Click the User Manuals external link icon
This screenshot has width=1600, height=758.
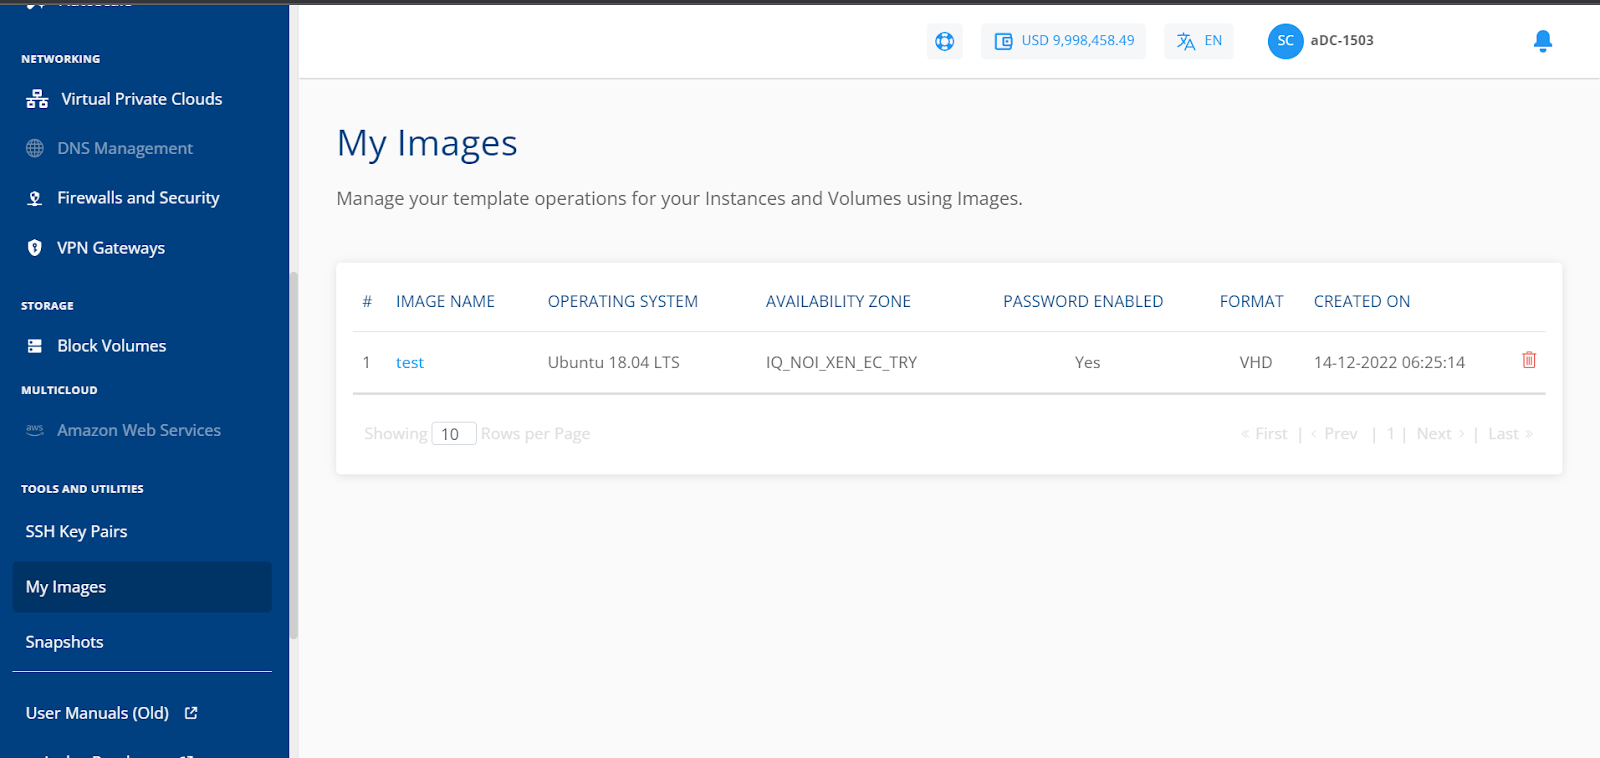pyautogui.click(x=191, y=713)
